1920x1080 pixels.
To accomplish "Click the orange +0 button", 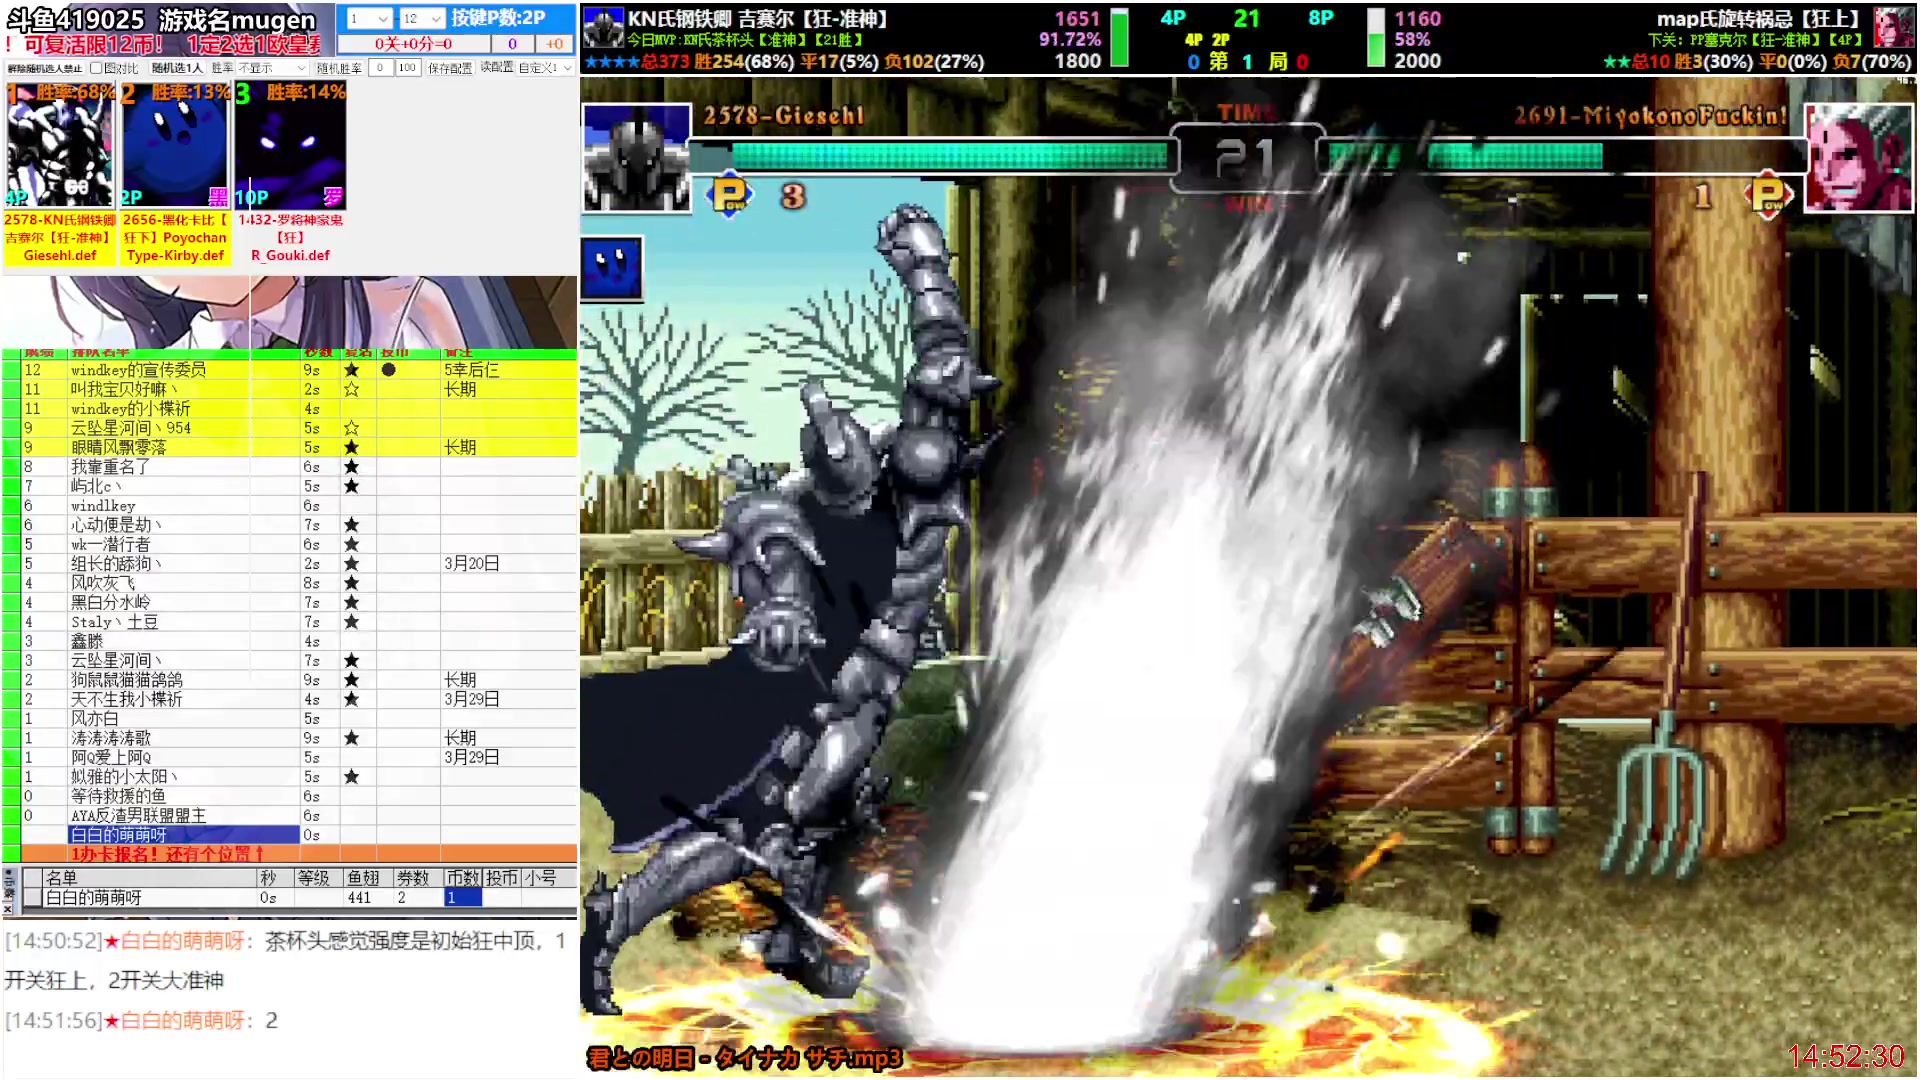I will pyautogui.click(x=554, y=44).
